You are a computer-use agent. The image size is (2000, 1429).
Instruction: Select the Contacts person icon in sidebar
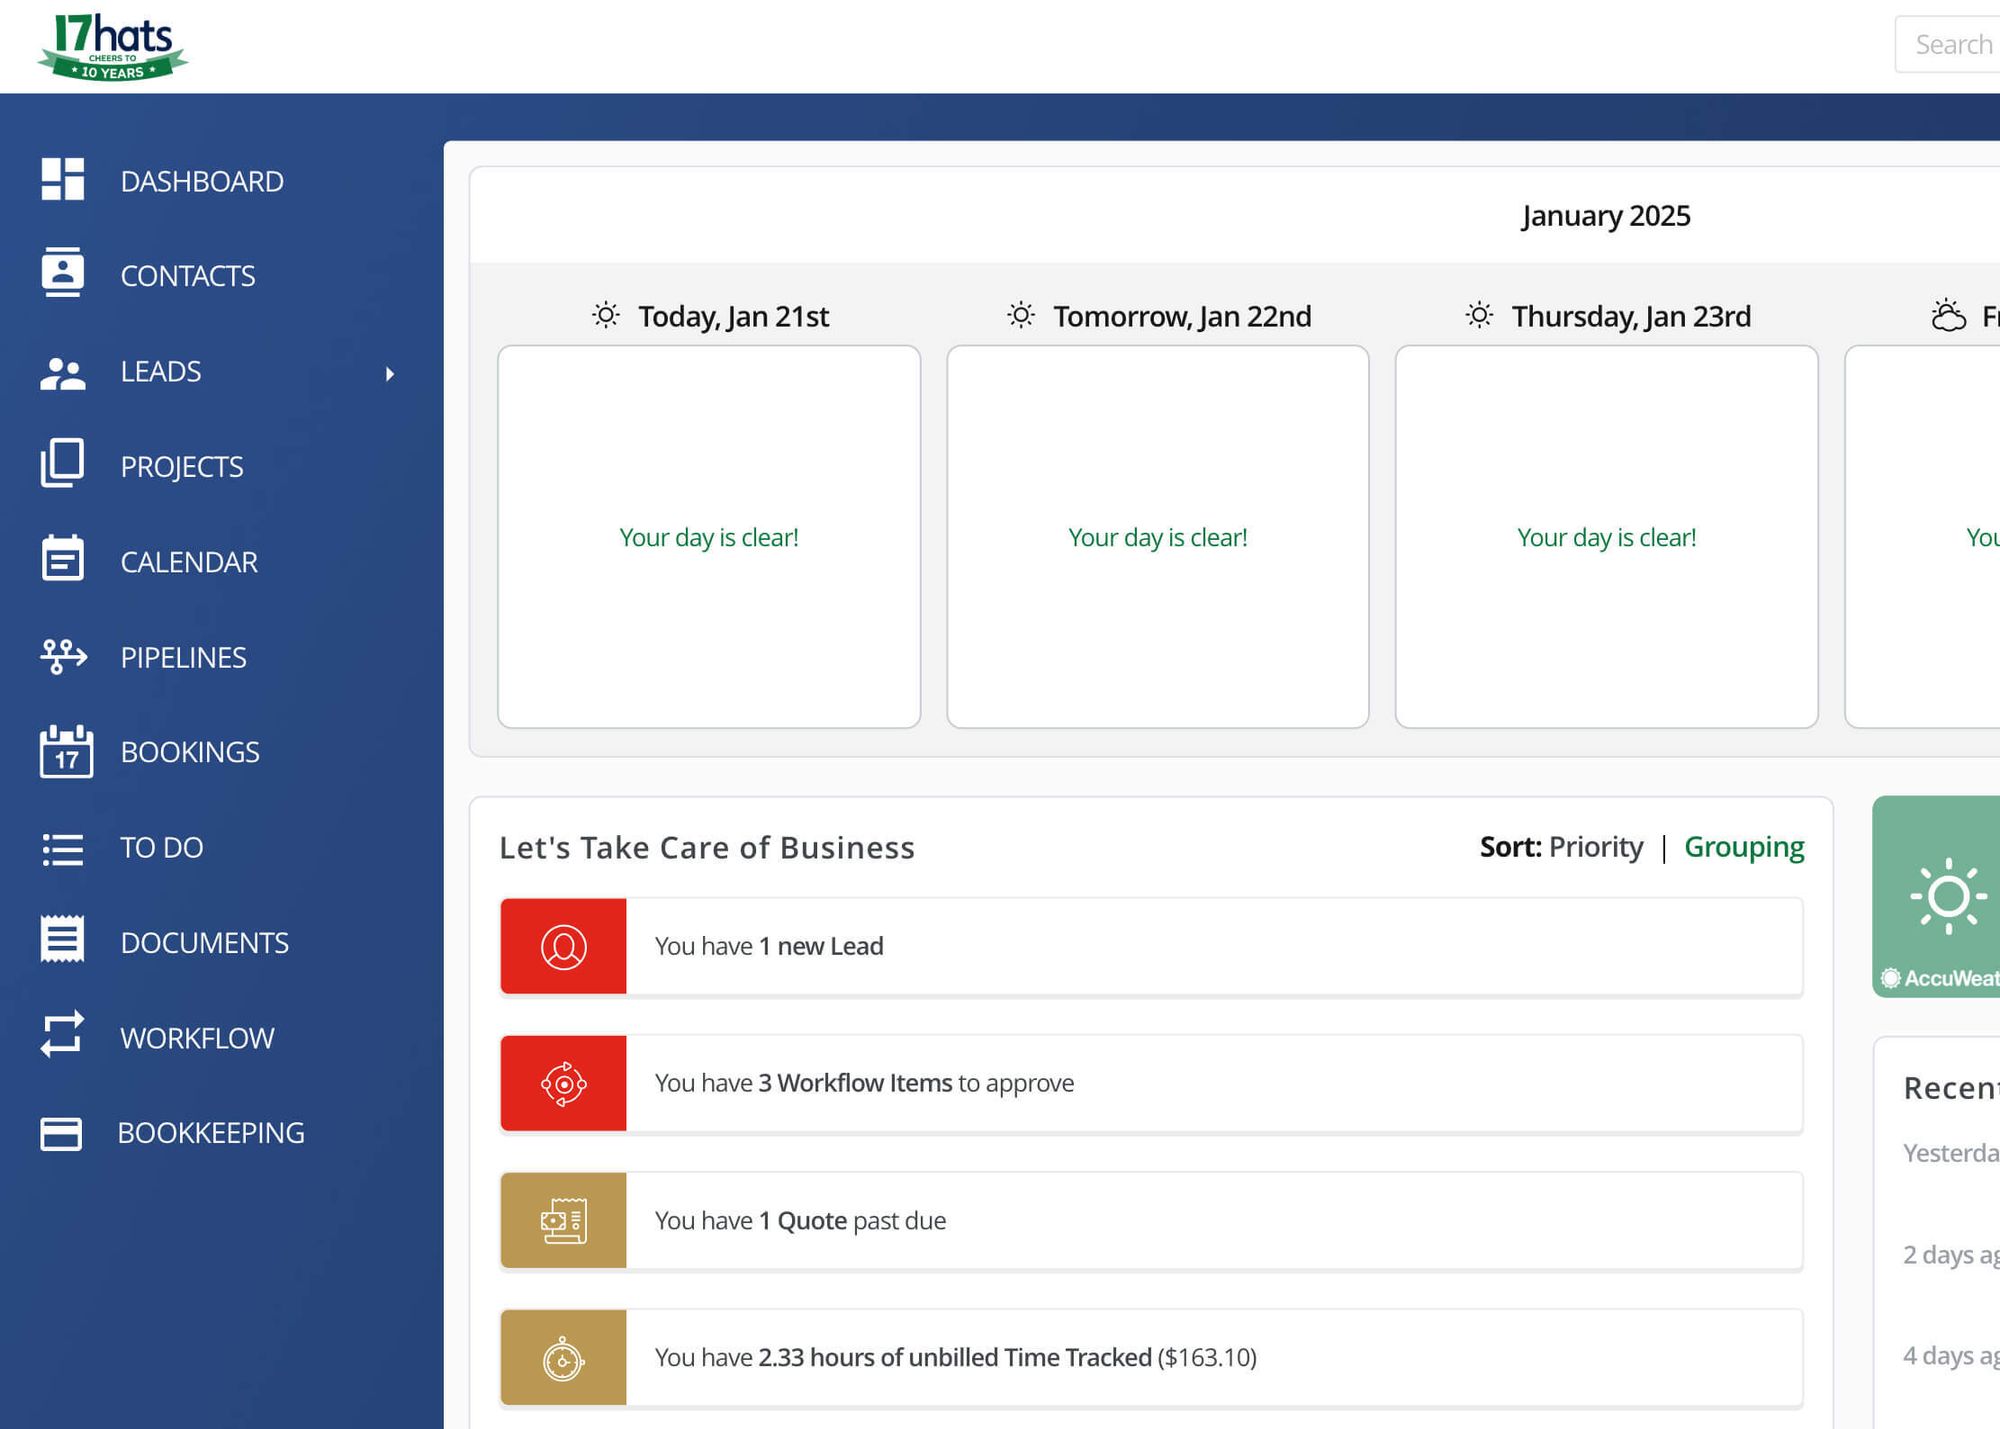coord(62,274)
